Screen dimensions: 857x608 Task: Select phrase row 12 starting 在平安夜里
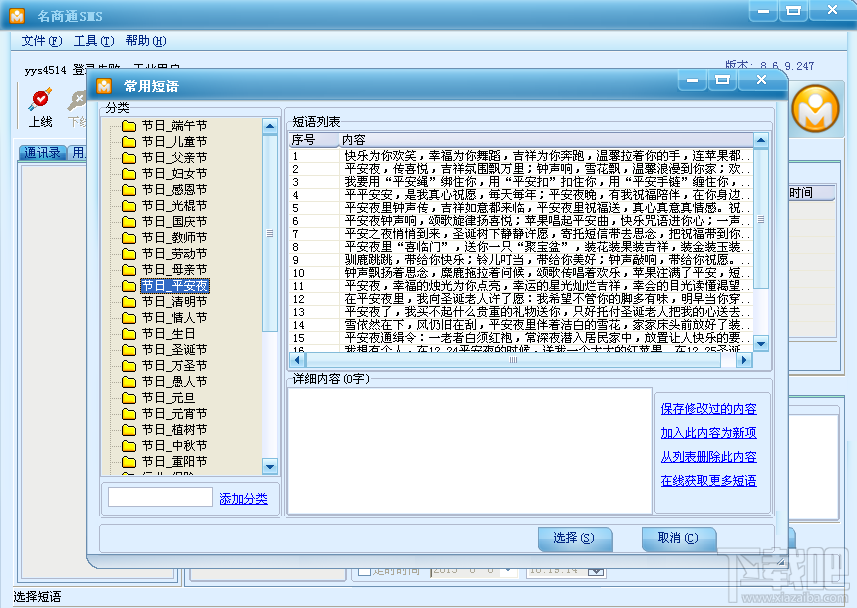click(521, 299)
